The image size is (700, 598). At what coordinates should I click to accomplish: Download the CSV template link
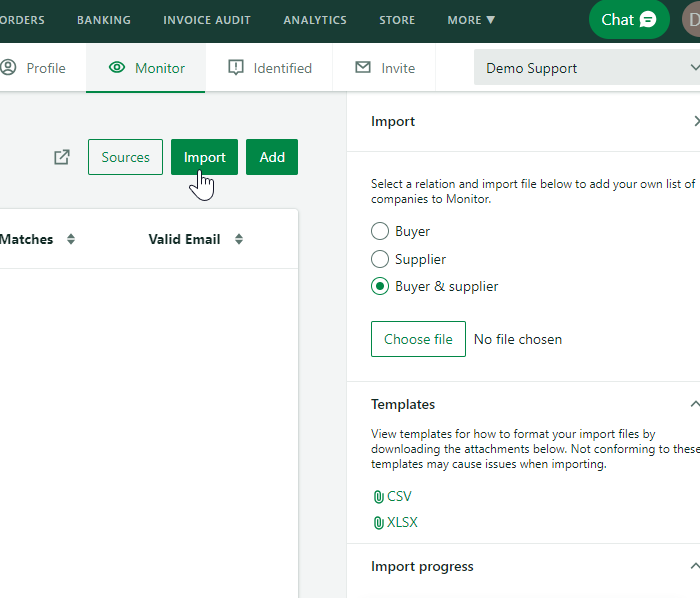point(399,496)
